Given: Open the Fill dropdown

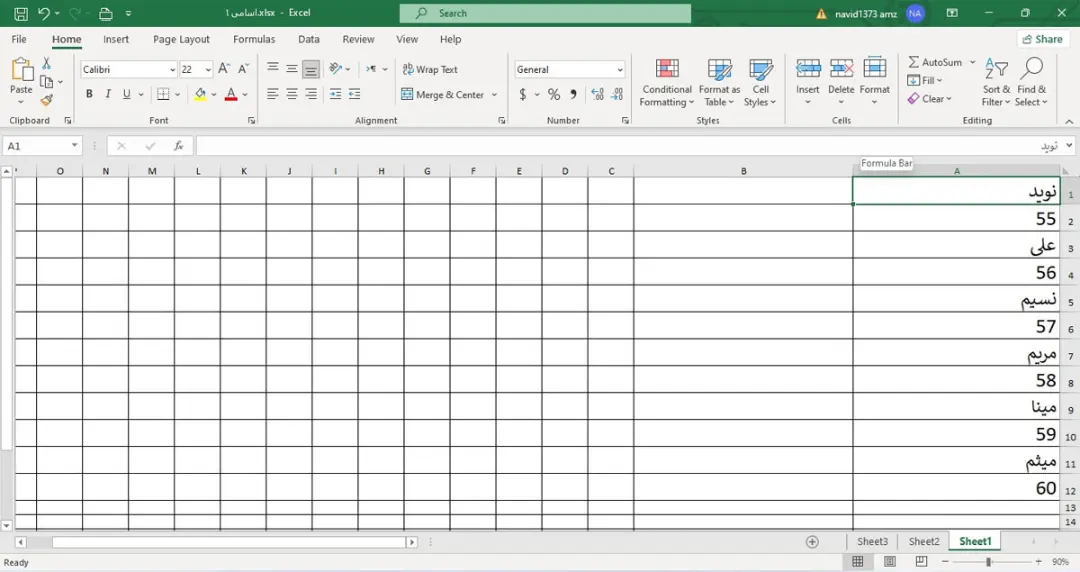Looking at the screenshot, I should click(925, 81).
